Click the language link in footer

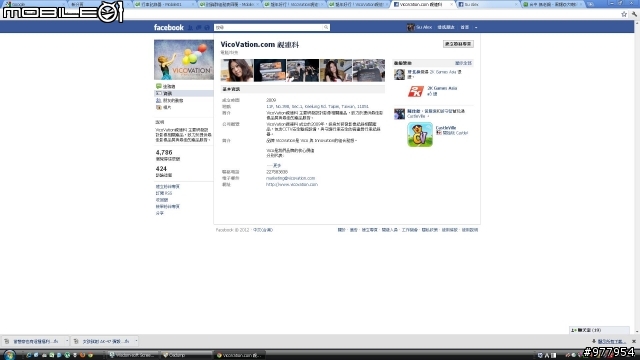263,230
